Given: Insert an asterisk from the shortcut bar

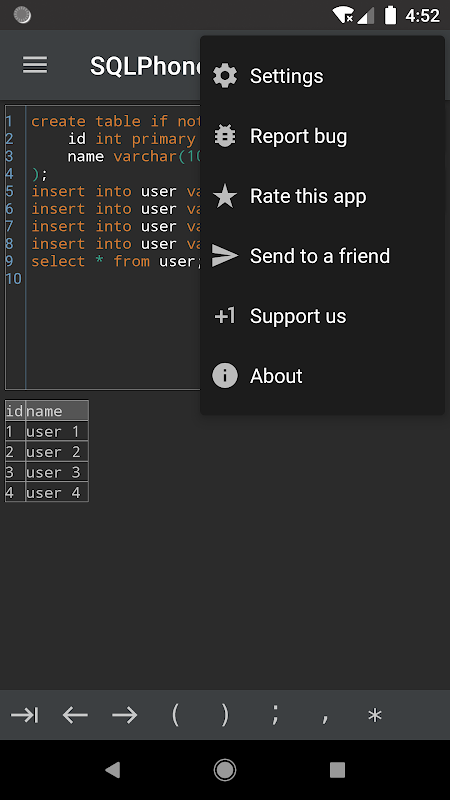Looking at the screenshot, I should [x=375, y=715].
